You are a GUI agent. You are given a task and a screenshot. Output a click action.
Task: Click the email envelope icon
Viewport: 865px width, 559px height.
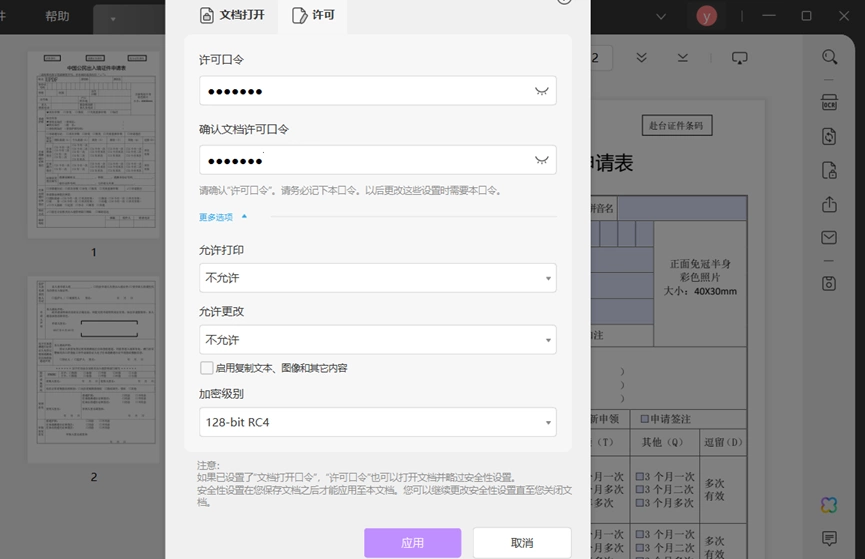click(829, 237)
